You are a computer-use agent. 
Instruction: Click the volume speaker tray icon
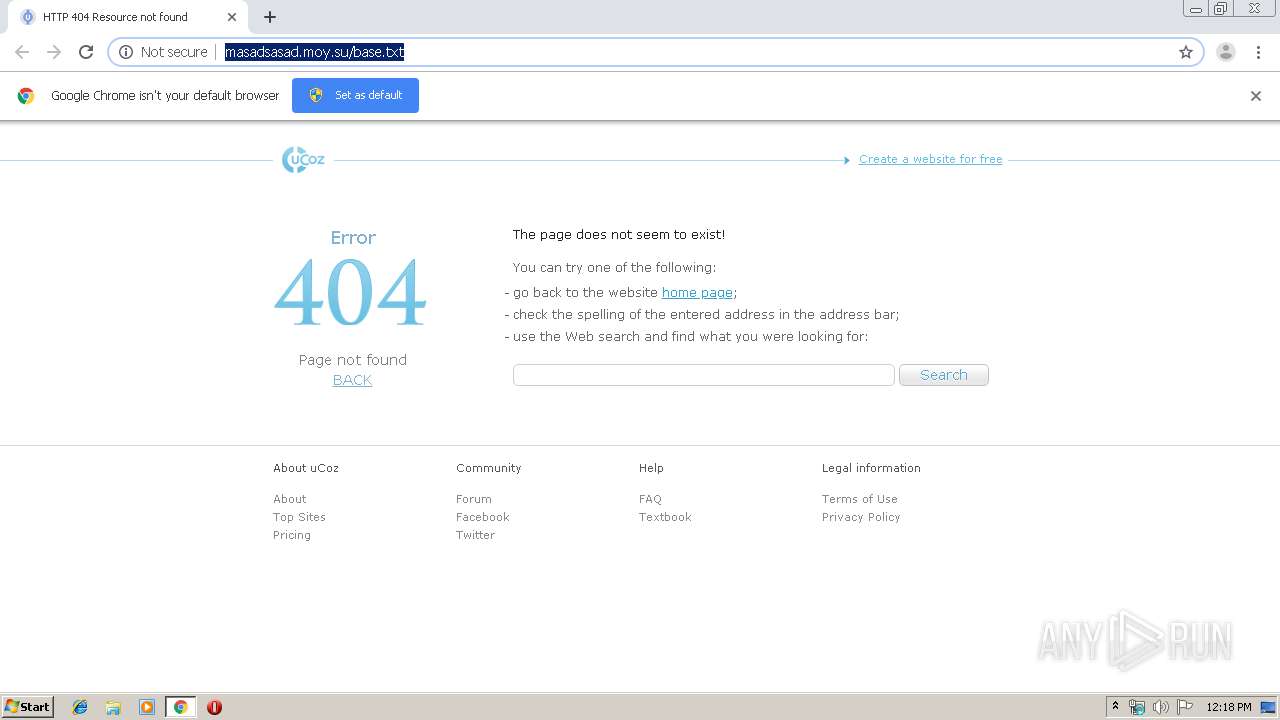1161,707
